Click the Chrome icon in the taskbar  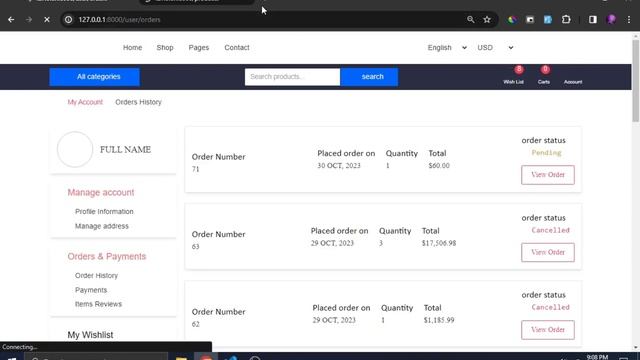pyautogui.click(x=206, y=358)
